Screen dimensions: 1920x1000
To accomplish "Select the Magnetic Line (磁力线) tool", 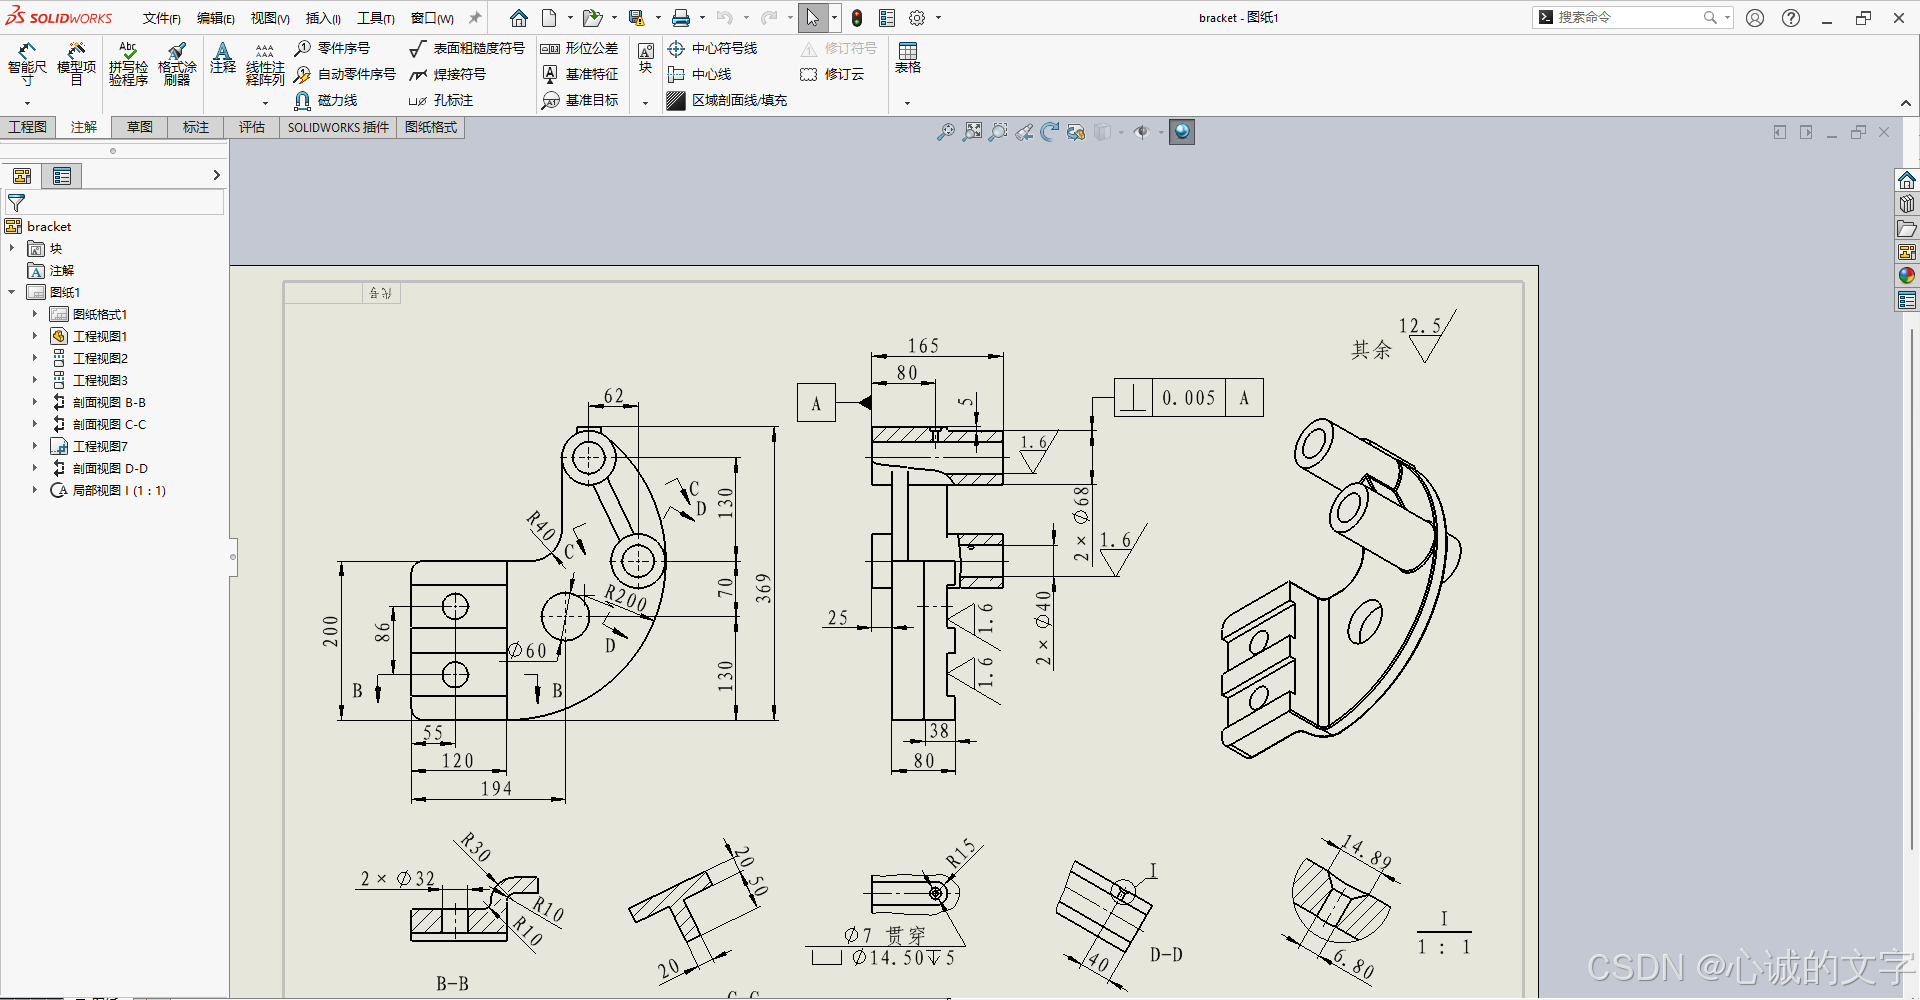I will tap(326, 100).
